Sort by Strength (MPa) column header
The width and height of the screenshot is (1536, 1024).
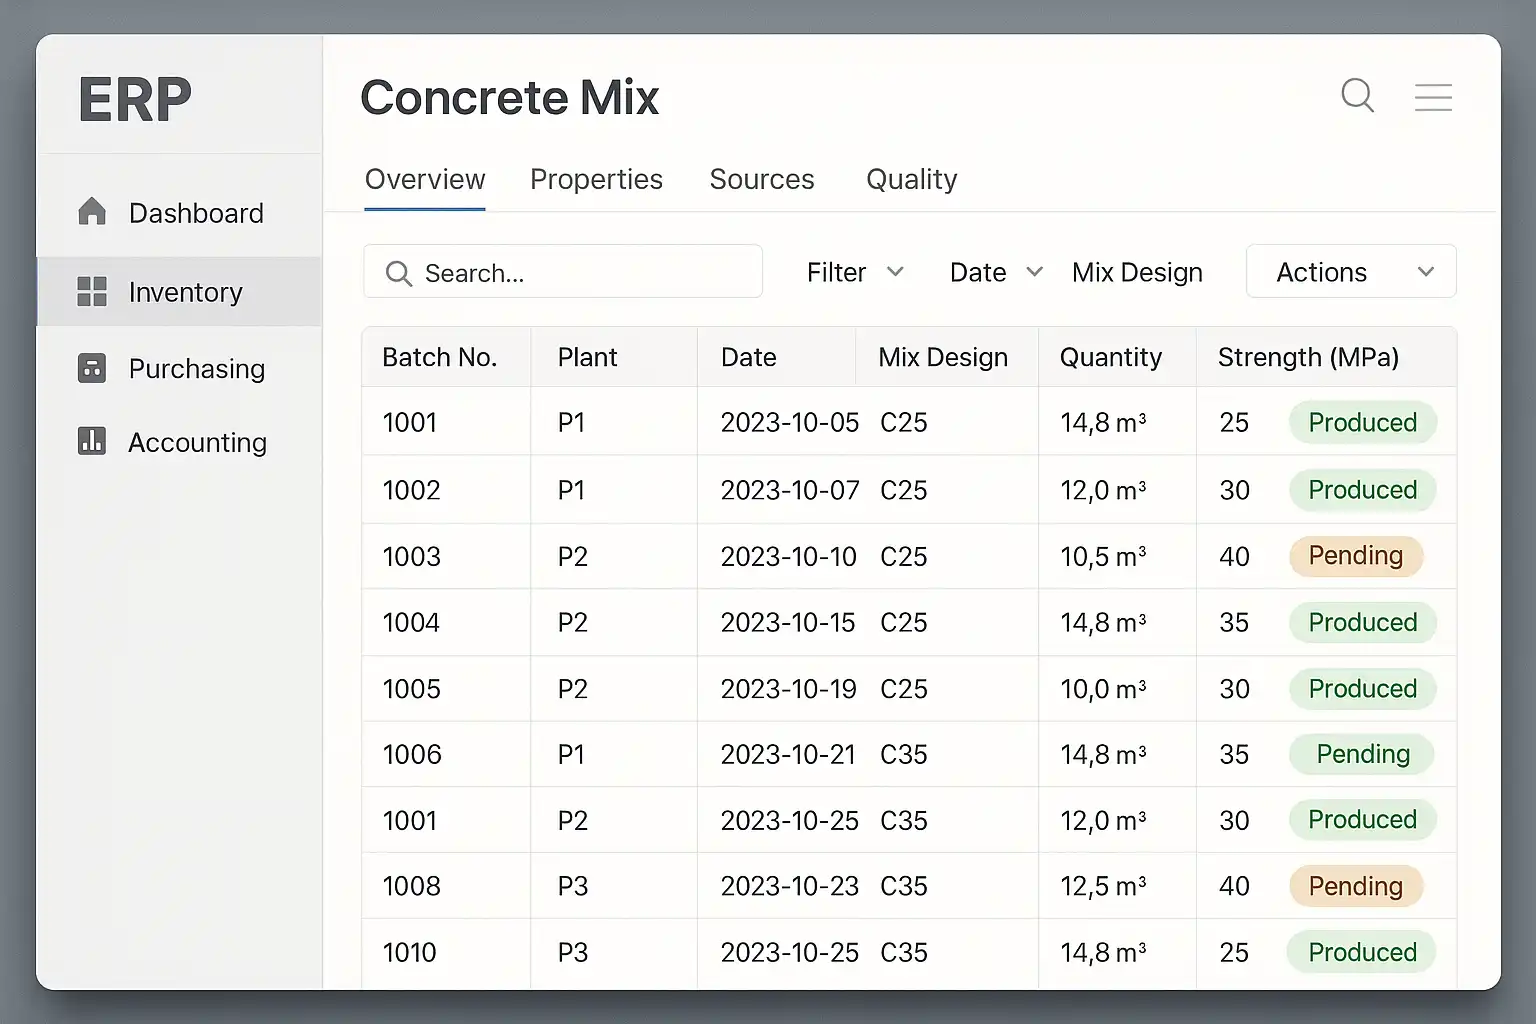(x=1307, y=357)
